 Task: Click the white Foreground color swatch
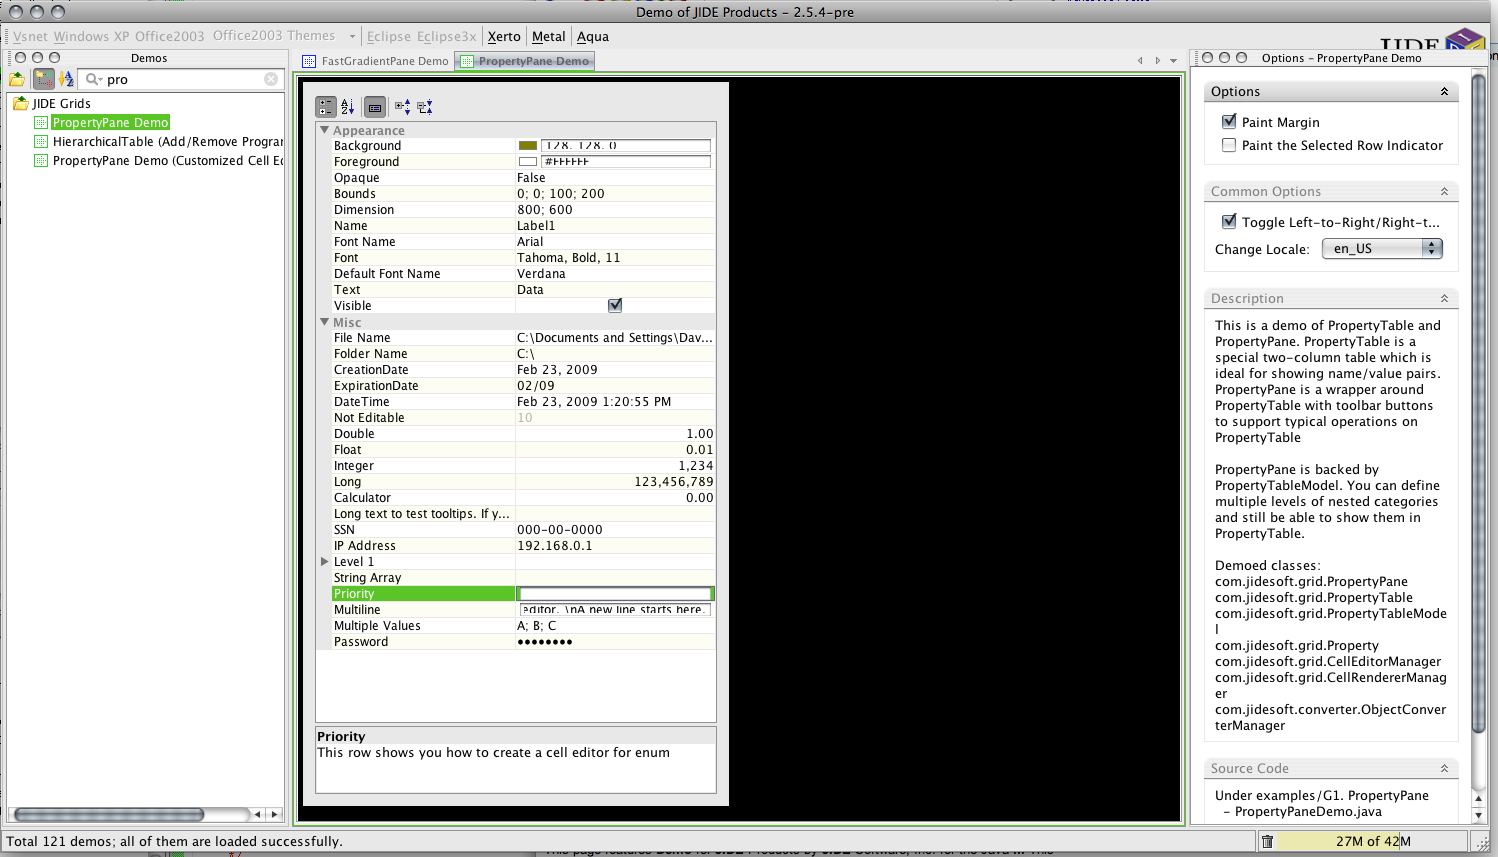528,162
